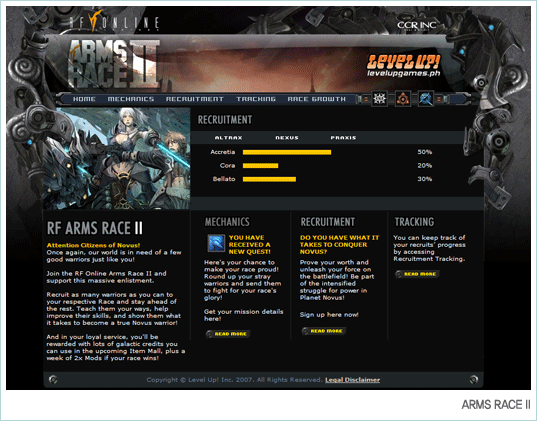Click the Cora recruitment progress bar
The image size is (537, 421).
click(x=261, y=166)
